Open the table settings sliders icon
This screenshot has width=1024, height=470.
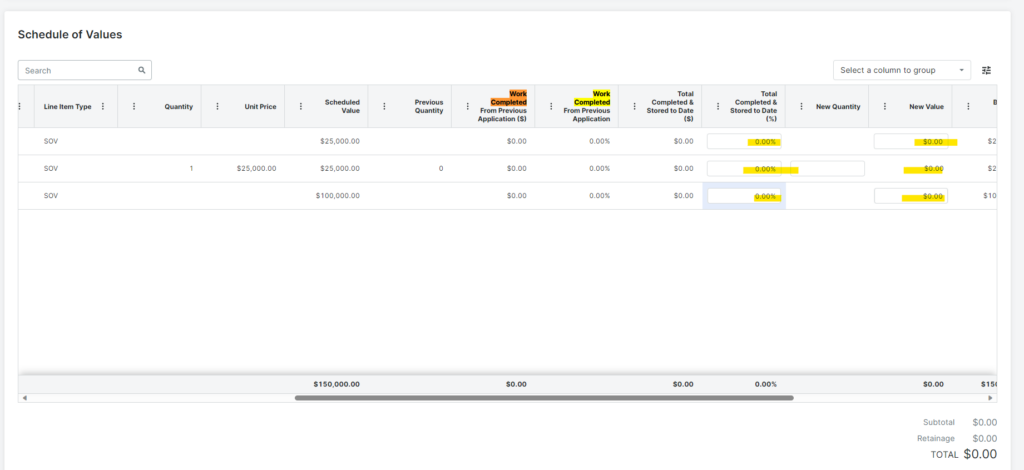pos(987,70)
